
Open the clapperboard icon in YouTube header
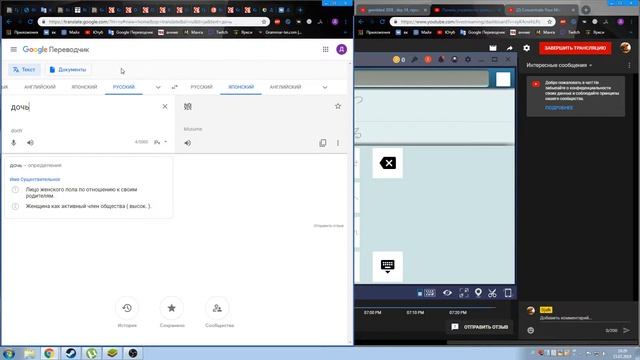493,48
